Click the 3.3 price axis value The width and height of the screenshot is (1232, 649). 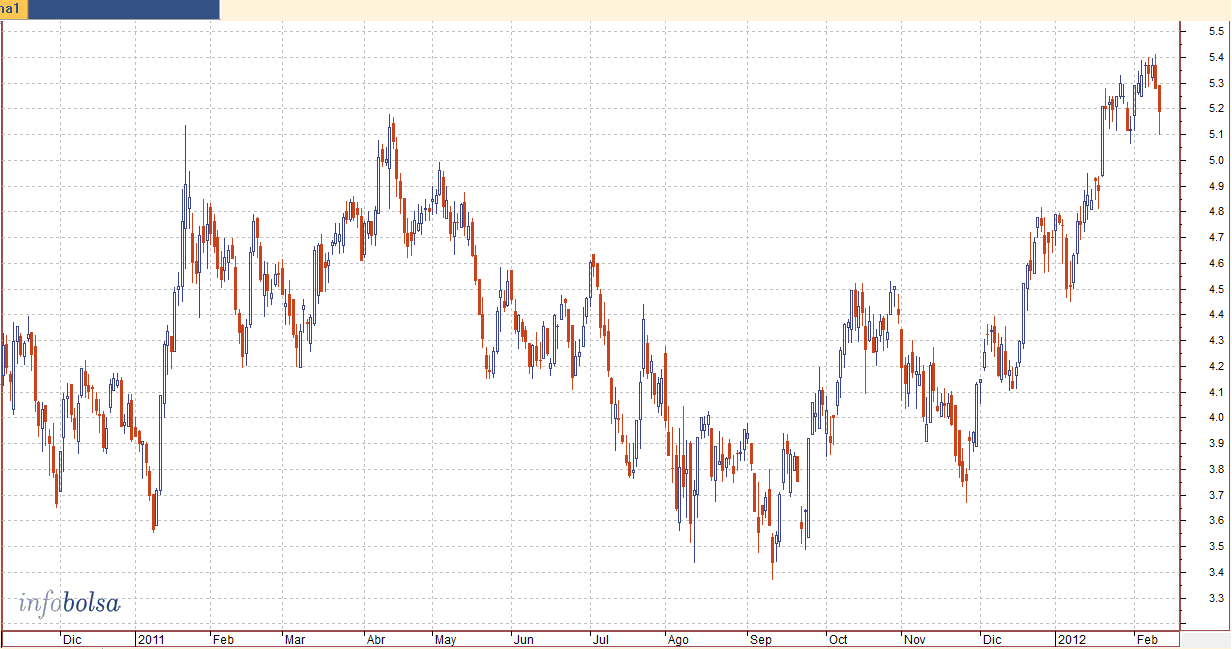coord(1216,598)
